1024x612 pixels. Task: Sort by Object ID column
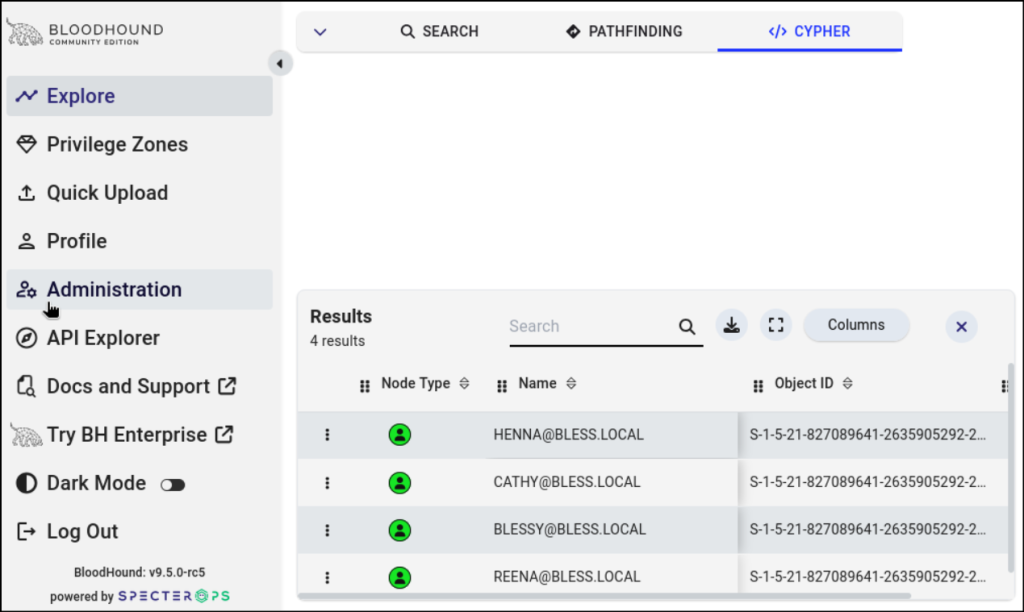click(848, 383)
